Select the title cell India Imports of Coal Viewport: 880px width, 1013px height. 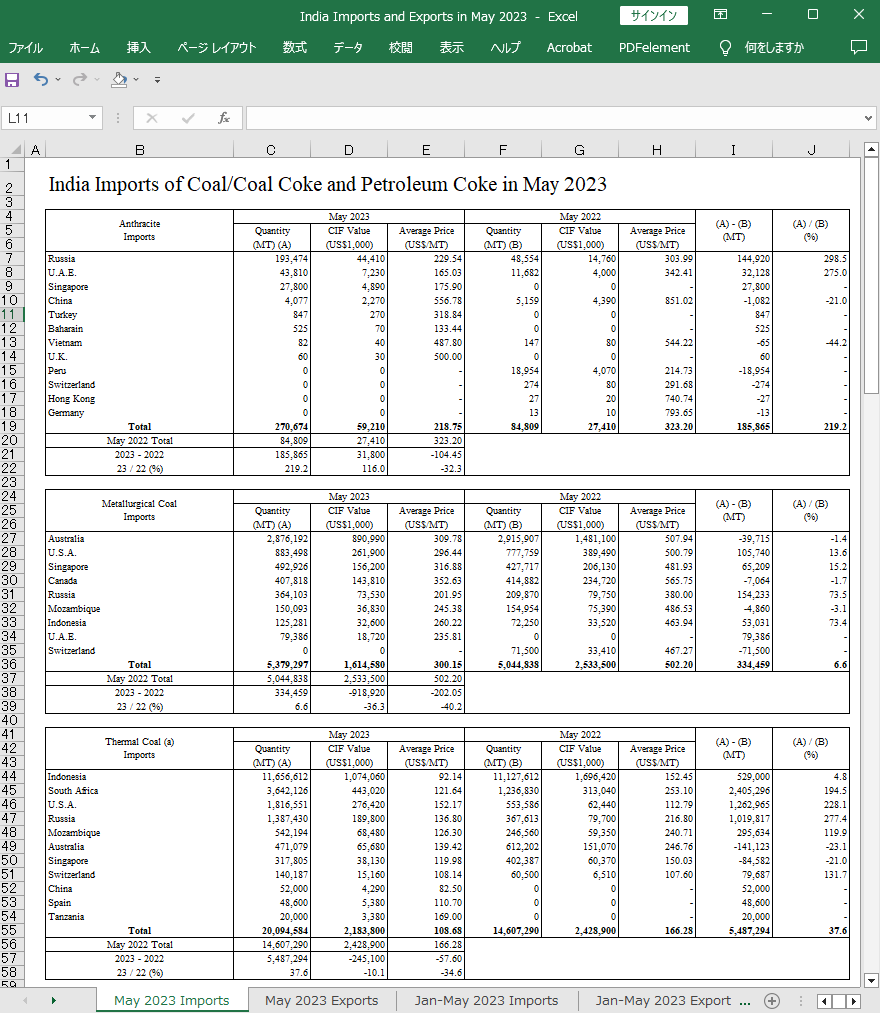pos(328,184)
